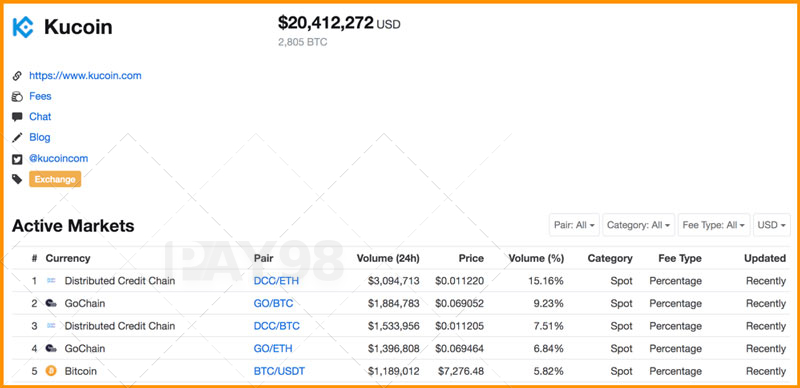Open the Blog link
The image size is (800, 388).
tap(40, 137)
